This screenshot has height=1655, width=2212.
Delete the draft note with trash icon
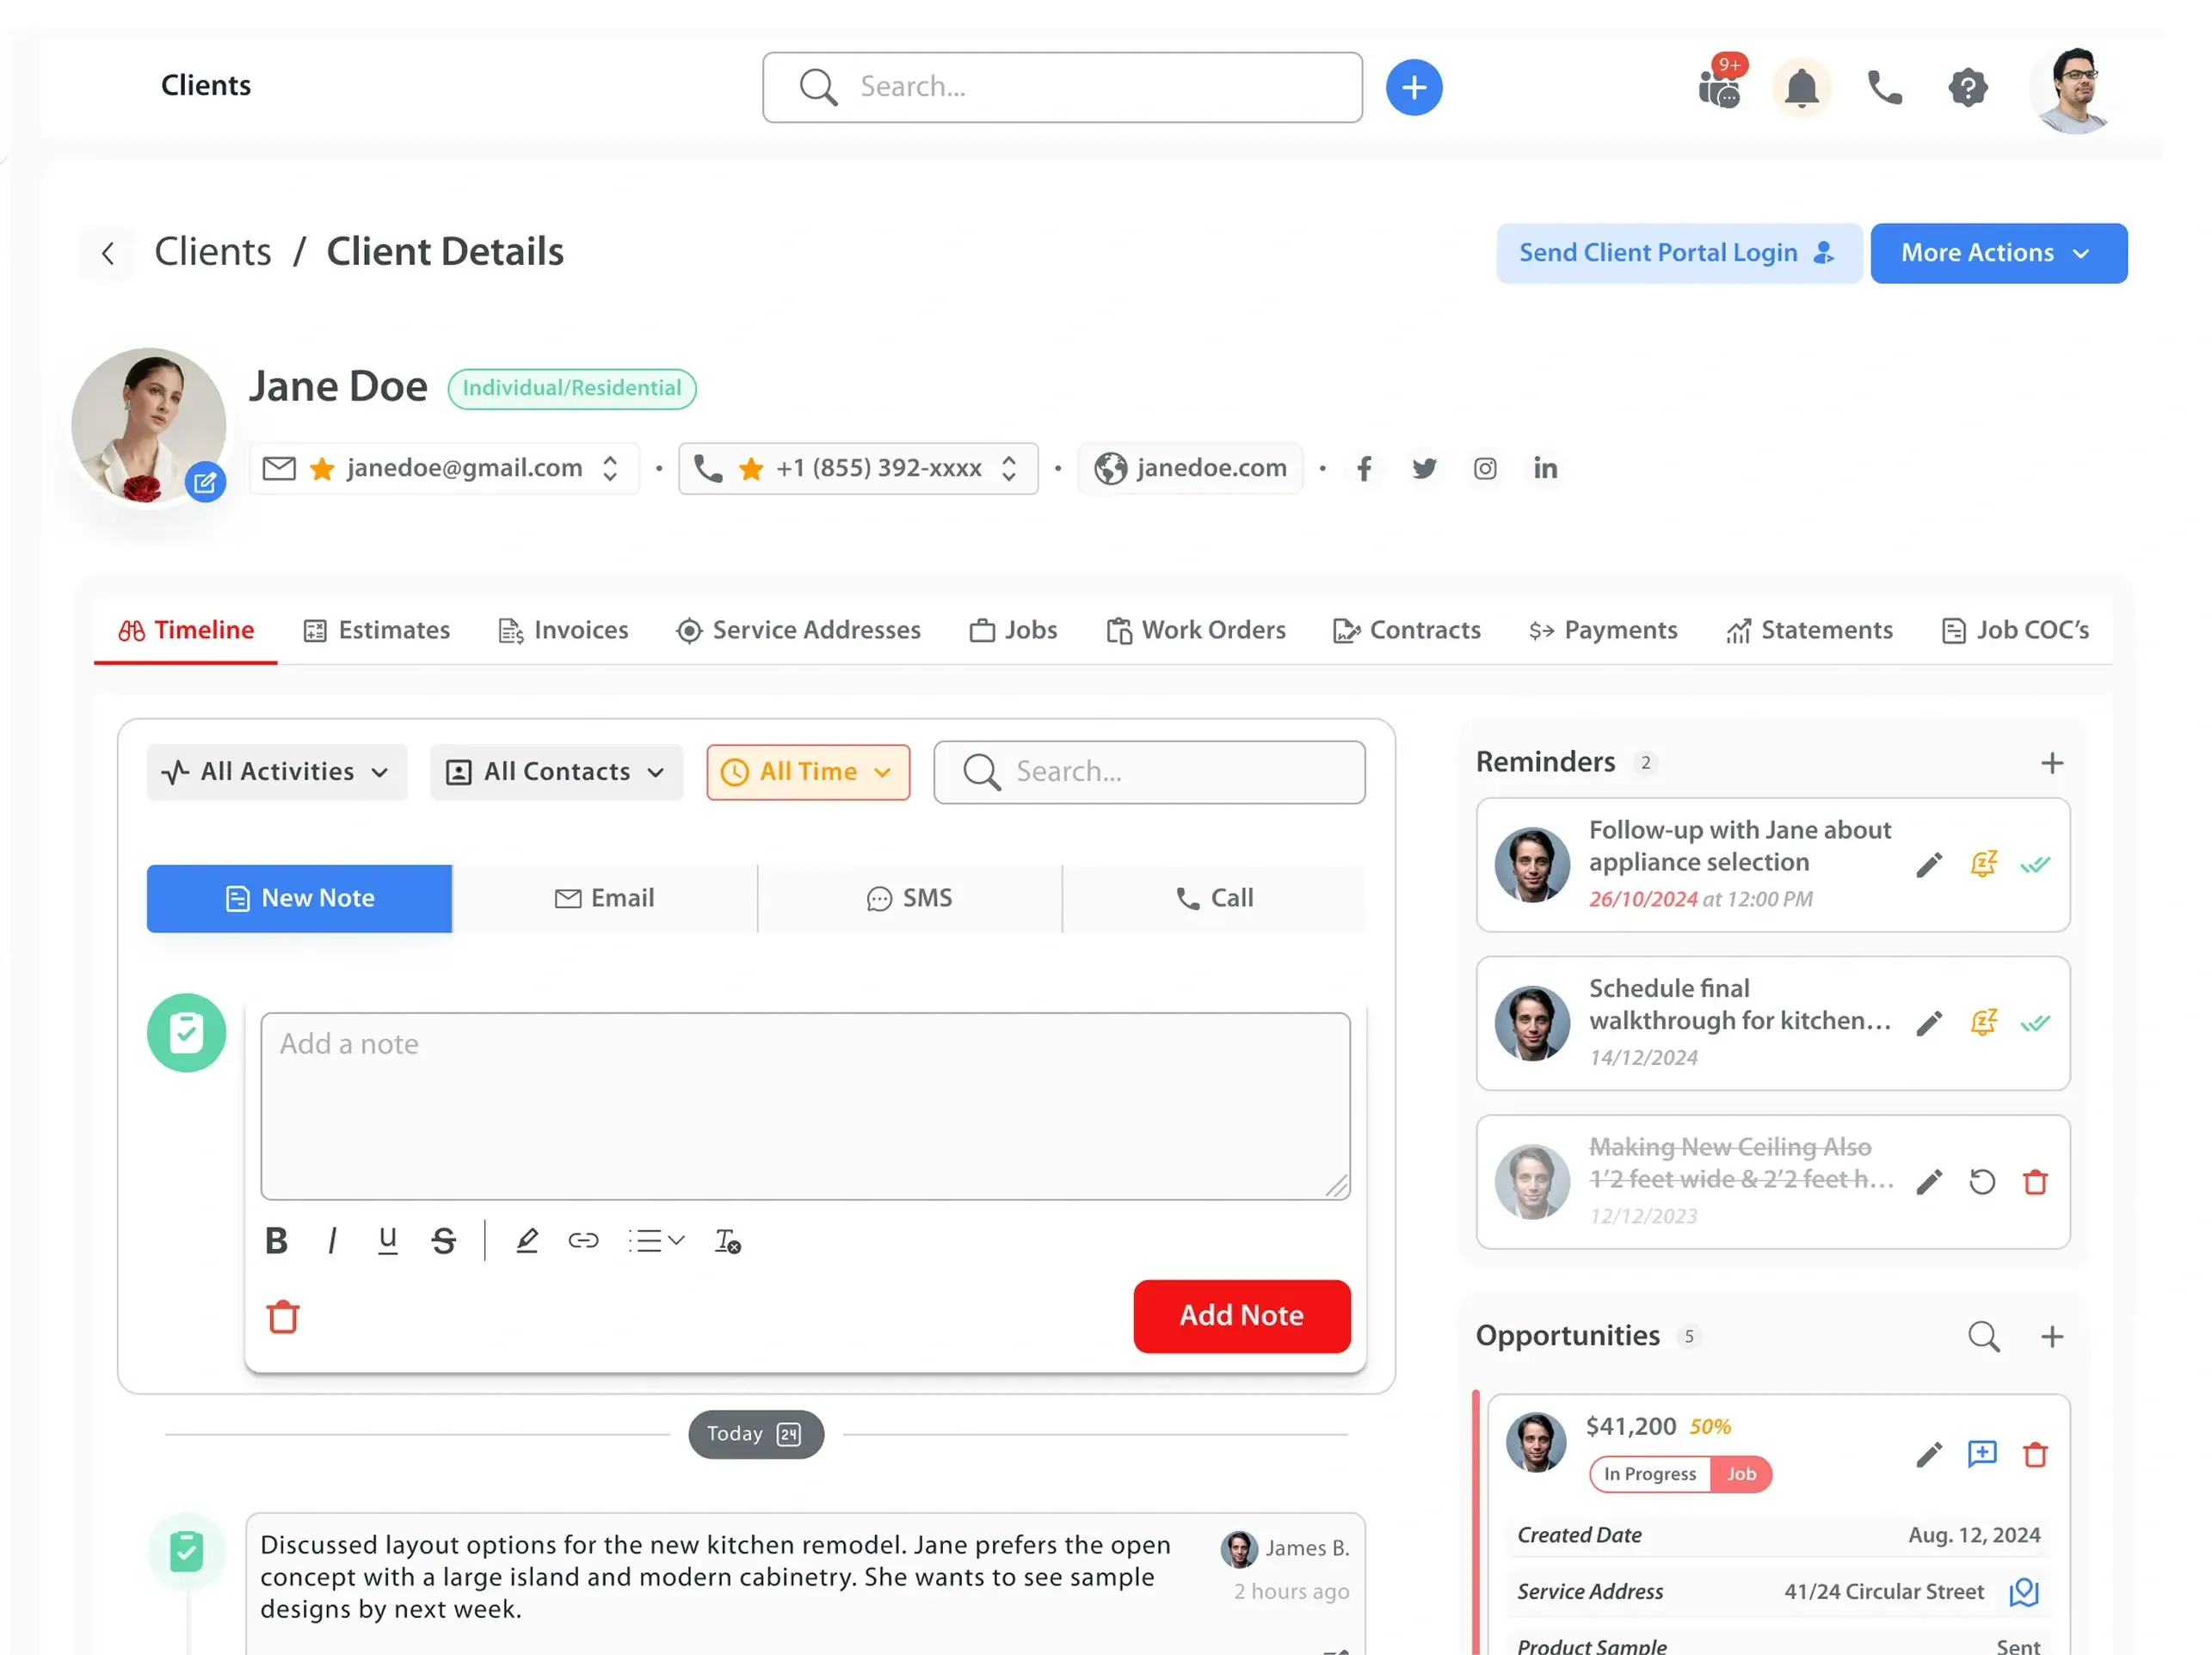[283, 1317]
